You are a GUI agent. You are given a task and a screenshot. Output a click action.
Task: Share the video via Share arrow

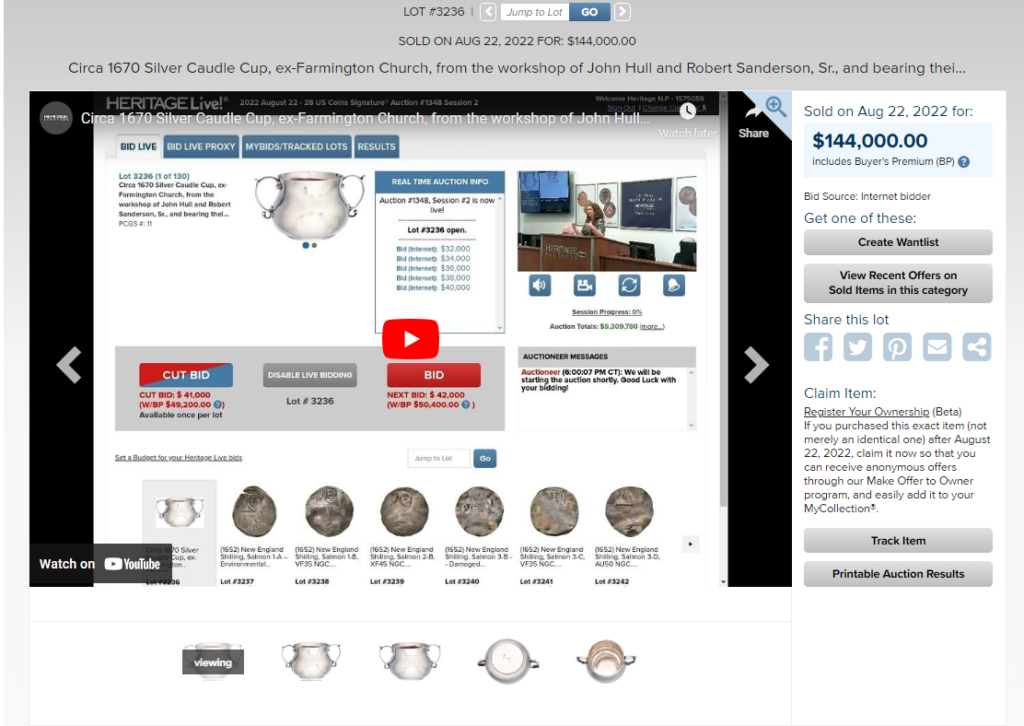753,122
